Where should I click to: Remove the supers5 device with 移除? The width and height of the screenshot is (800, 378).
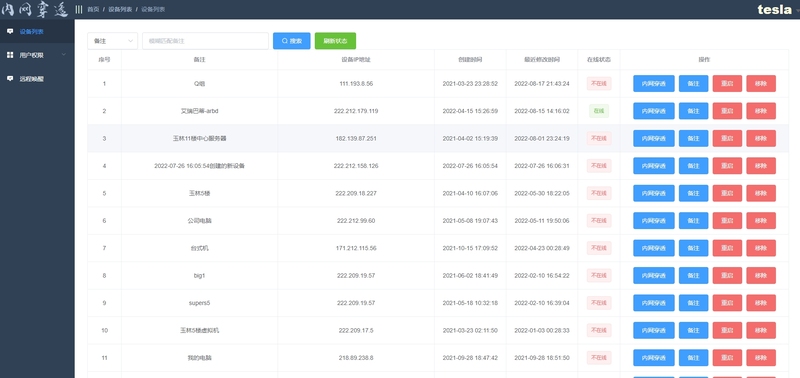(x=761, y=303)
